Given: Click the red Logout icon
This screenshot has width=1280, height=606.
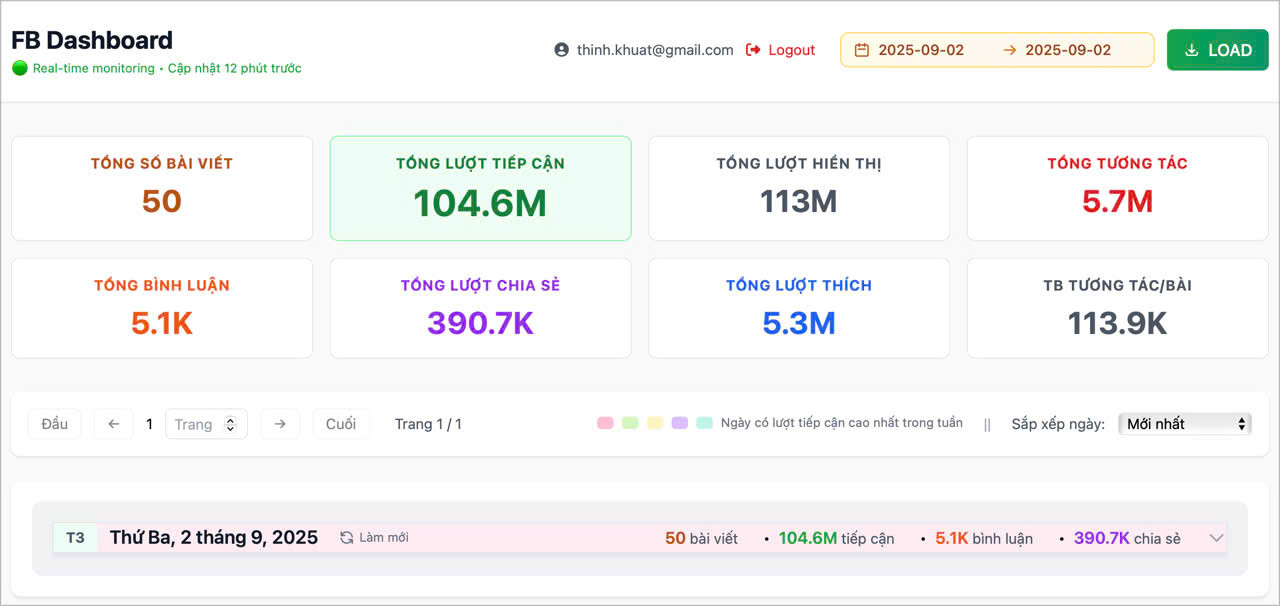Looking at the screenshot, I should pyautogui.click(x=753, y=50).
